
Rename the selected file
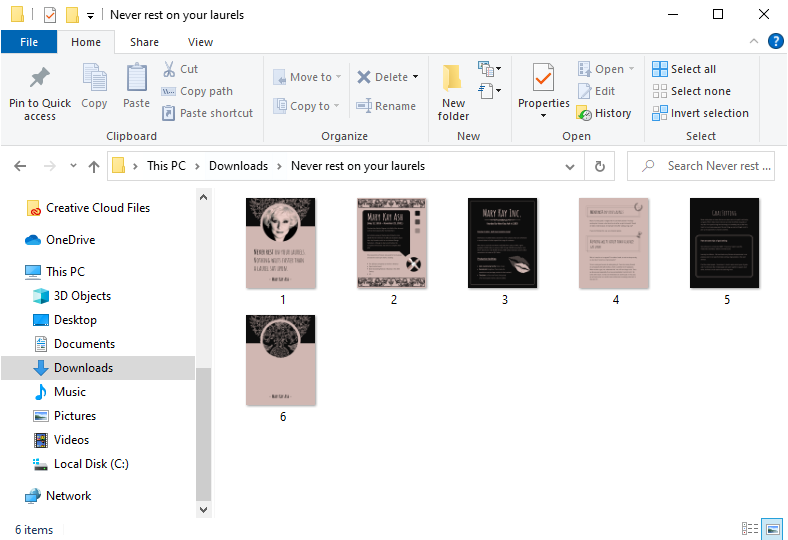[x=386, y=106]
